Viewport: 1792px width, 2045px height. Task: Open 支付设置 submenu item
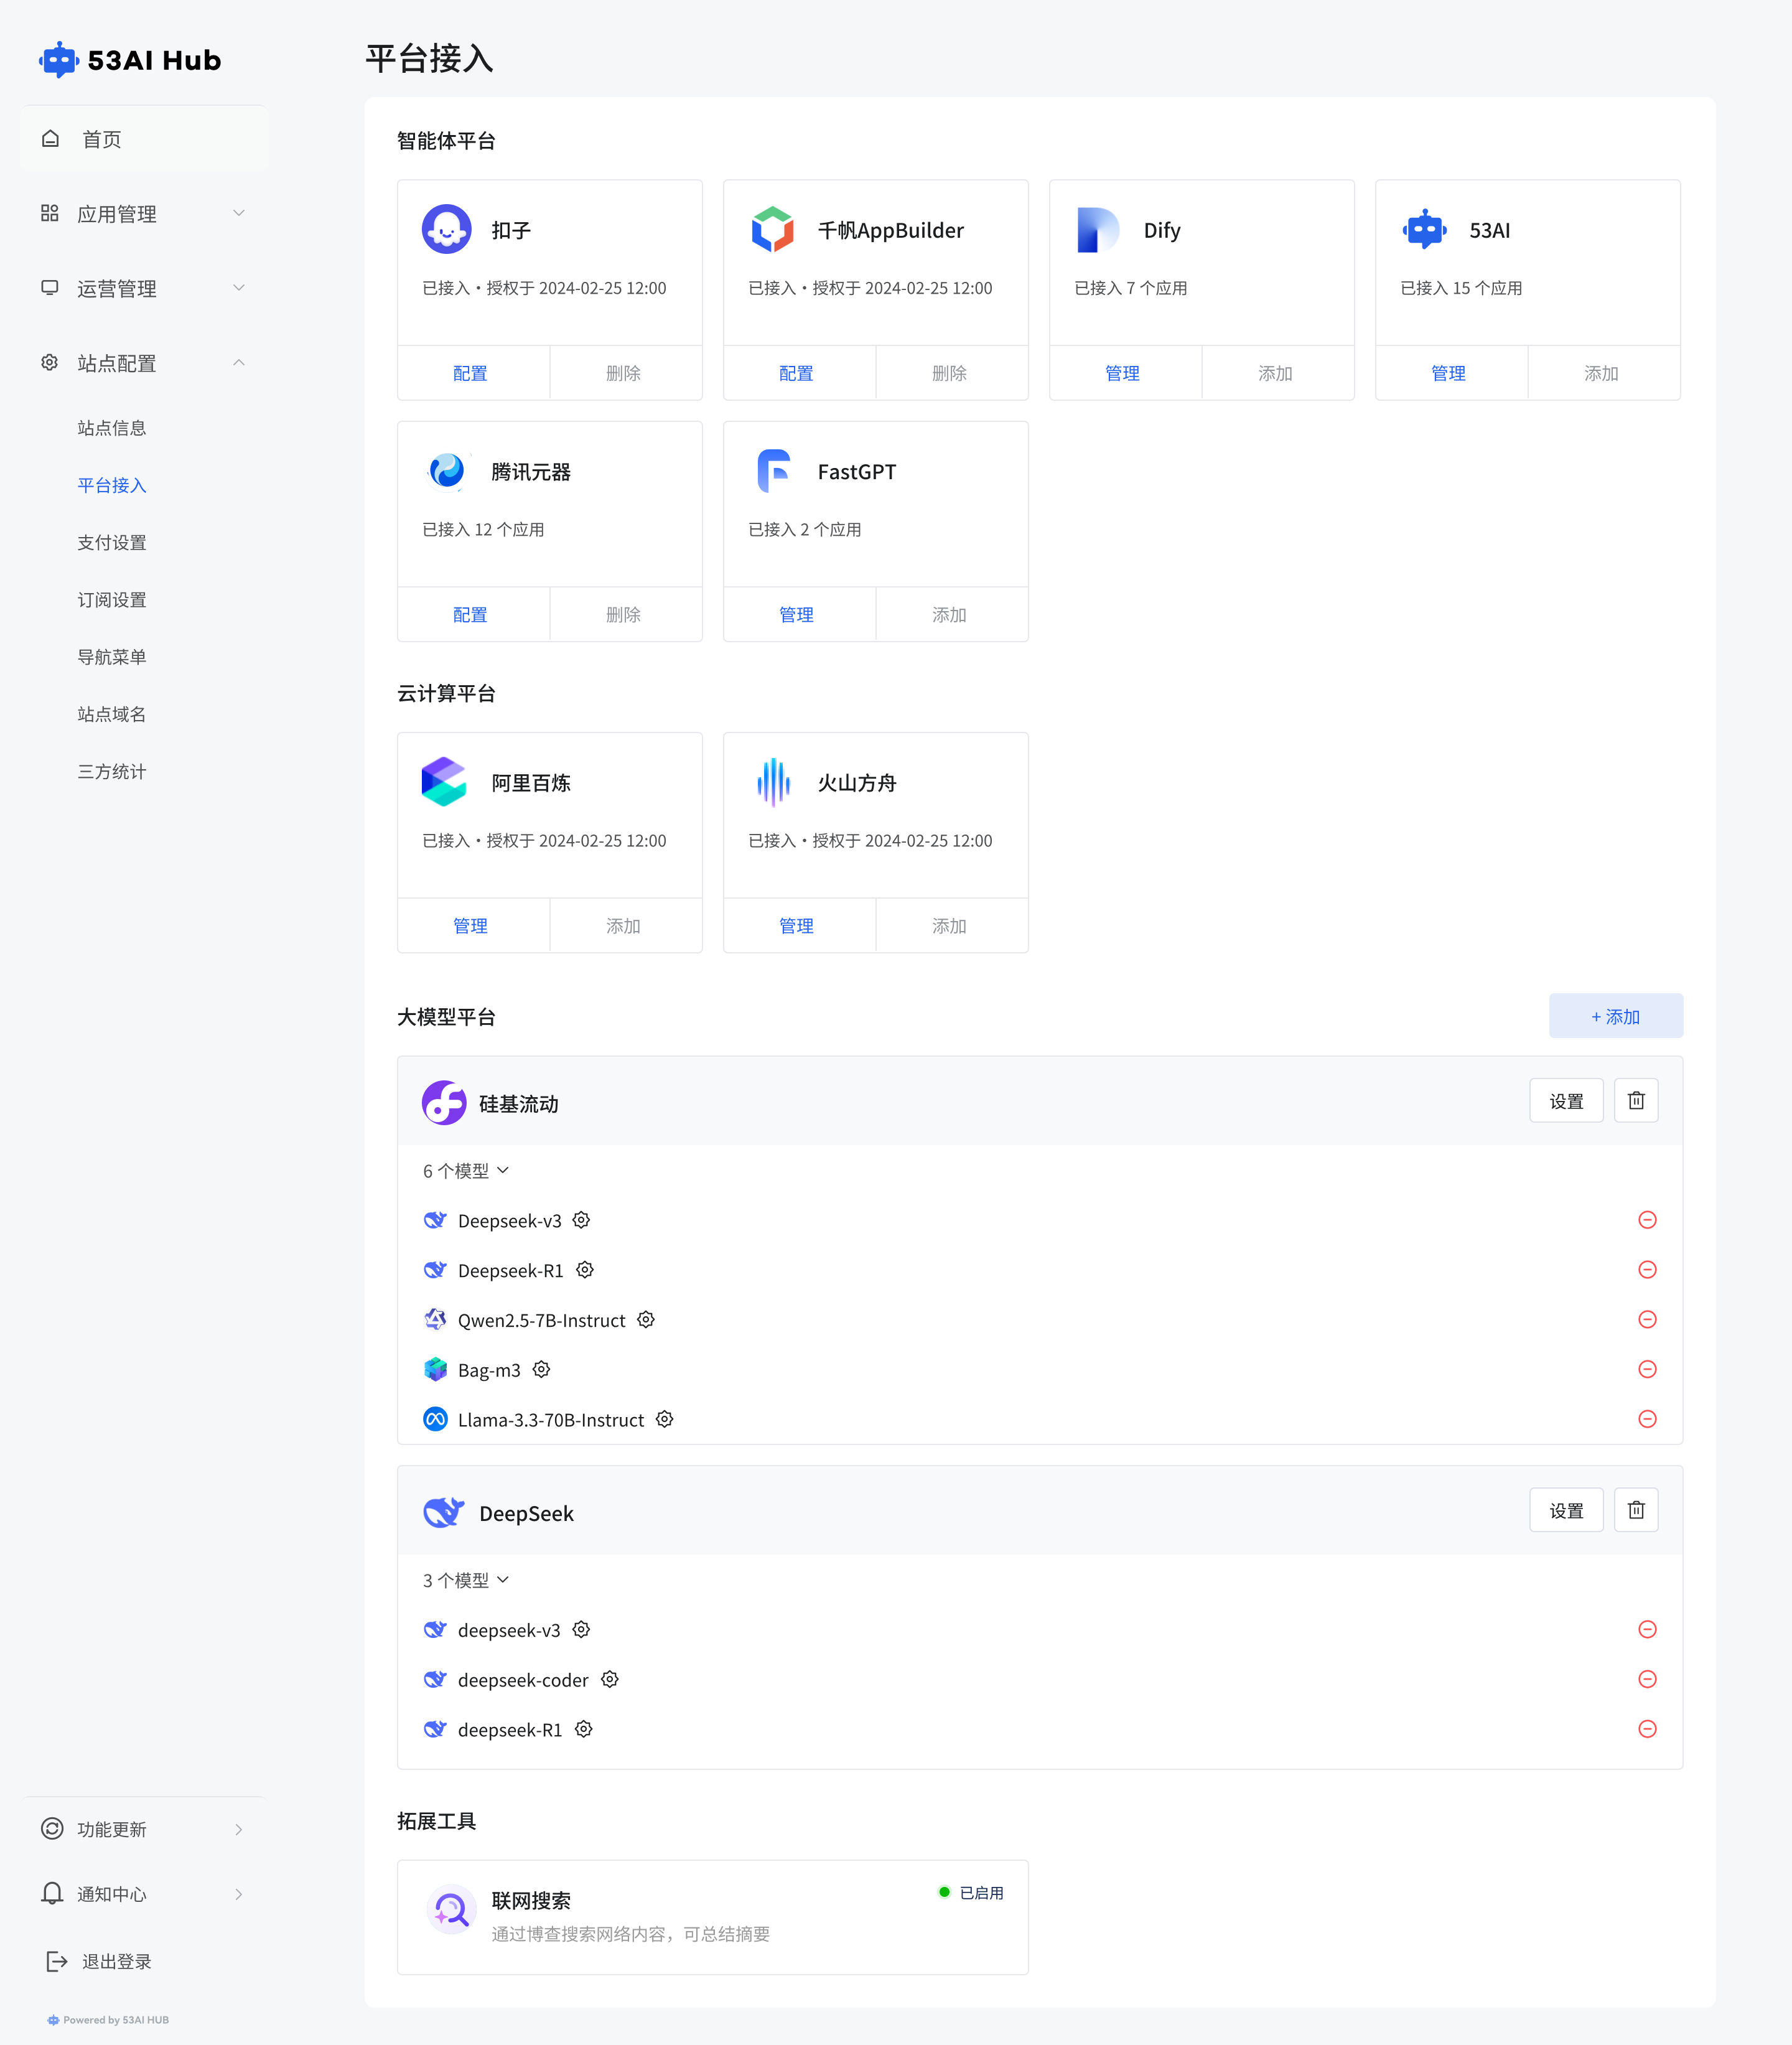[112, 543]
